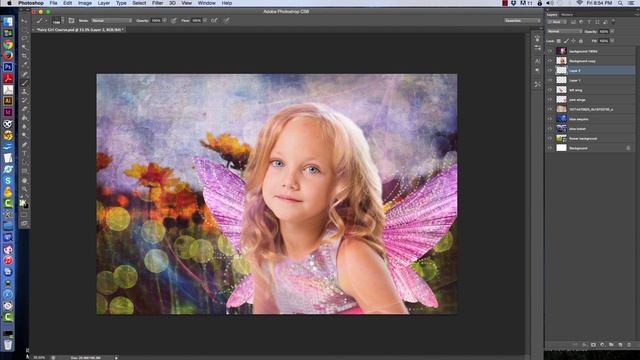This screenshot has height=360, width=640.
Task: Select the Move tool
Action: [x=24, y=21]
